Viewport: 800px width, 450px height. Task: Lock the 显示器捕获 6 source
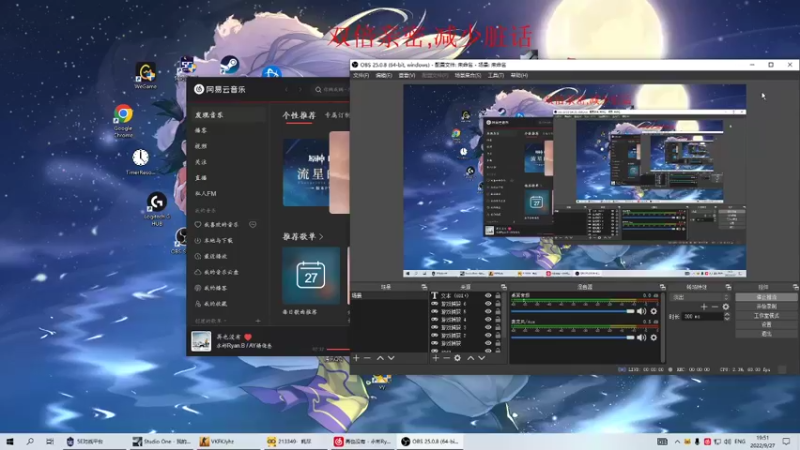pos(498,304)
